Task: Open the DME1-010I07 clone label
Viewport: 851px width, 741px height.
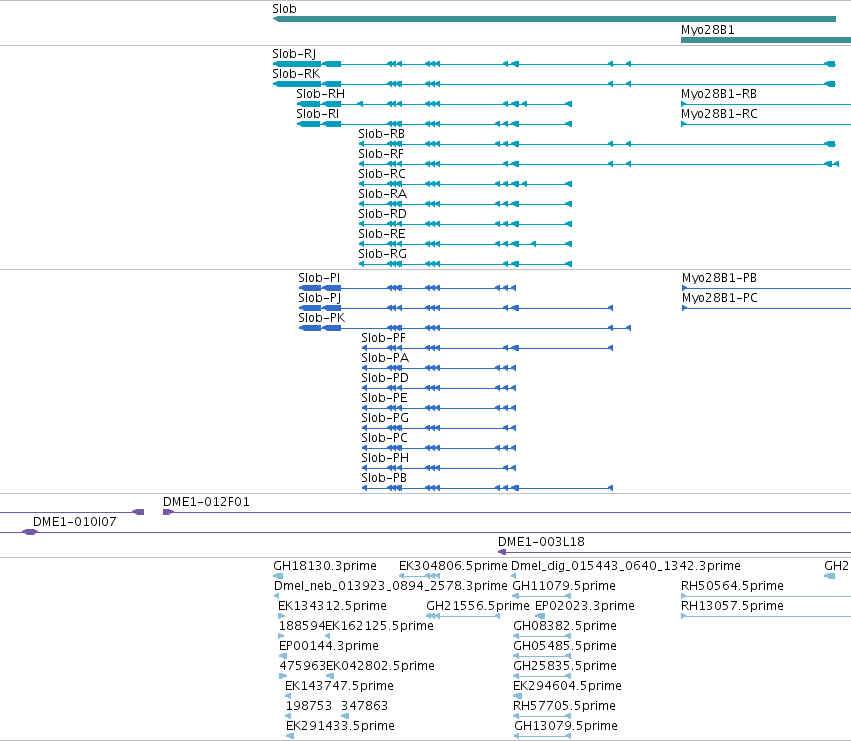Action: tap(75, 522)
